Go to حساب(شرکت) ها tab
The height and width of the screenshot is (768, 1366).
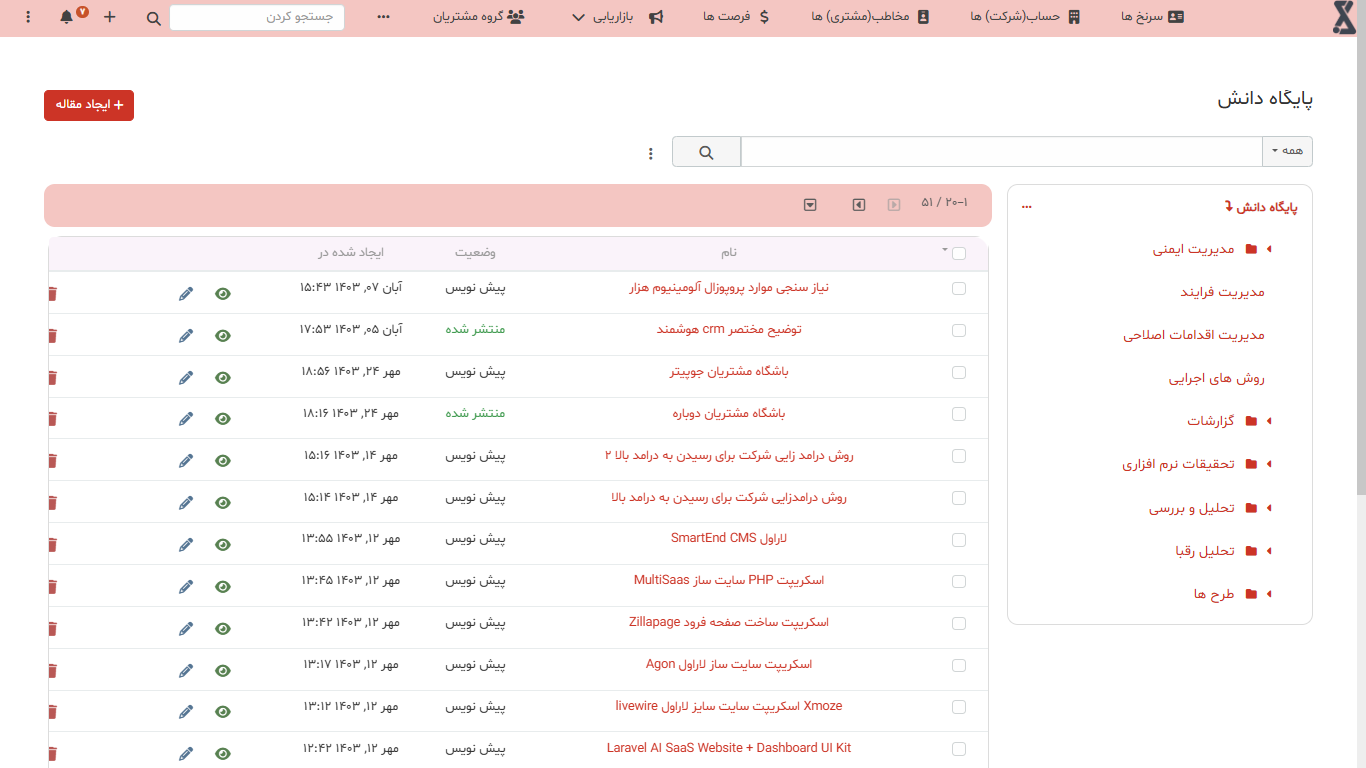(1026, 17)
